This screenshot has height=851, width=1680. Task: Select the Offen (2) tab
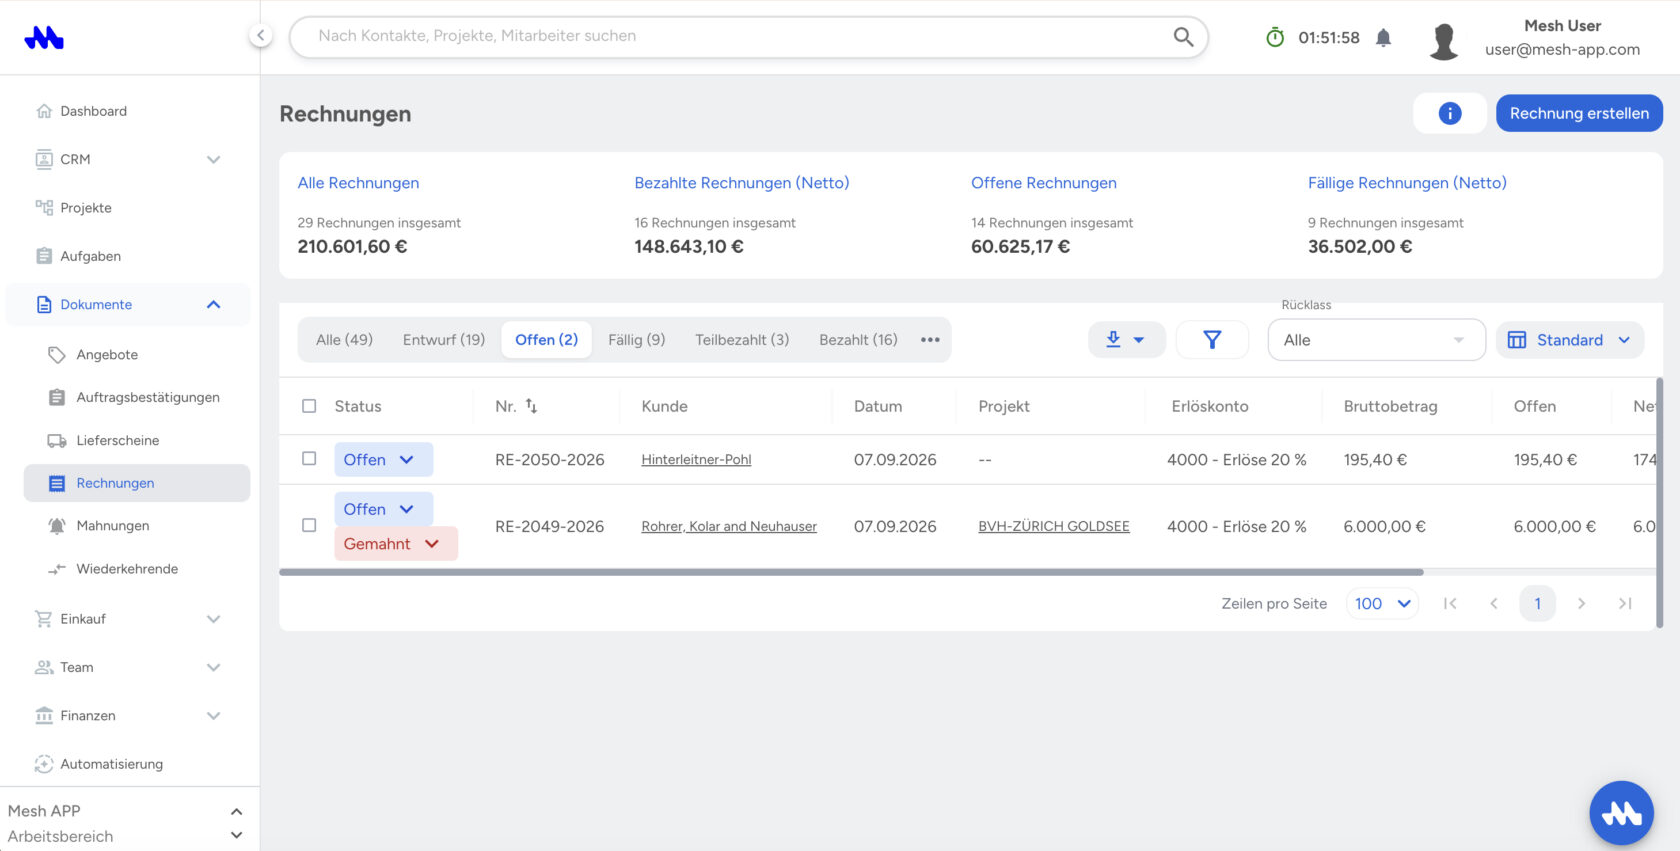(546, 340)
